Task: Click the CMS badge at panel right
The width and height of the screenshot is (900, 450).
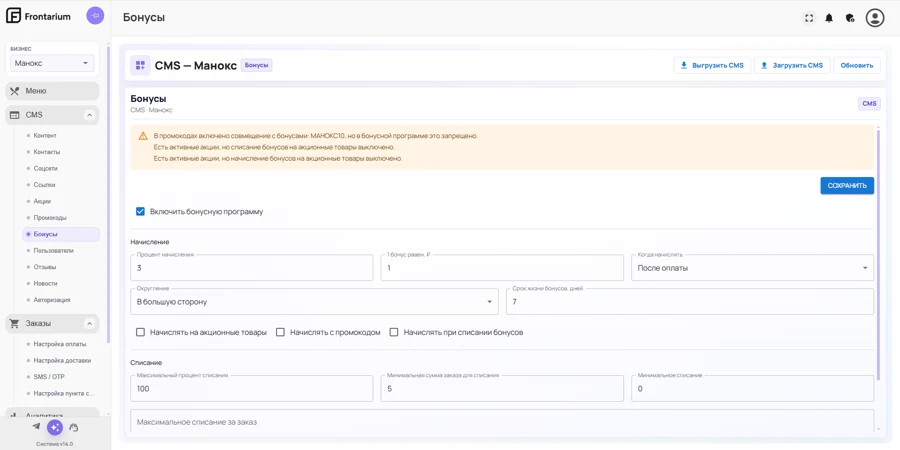Action: tap(869, 104)
